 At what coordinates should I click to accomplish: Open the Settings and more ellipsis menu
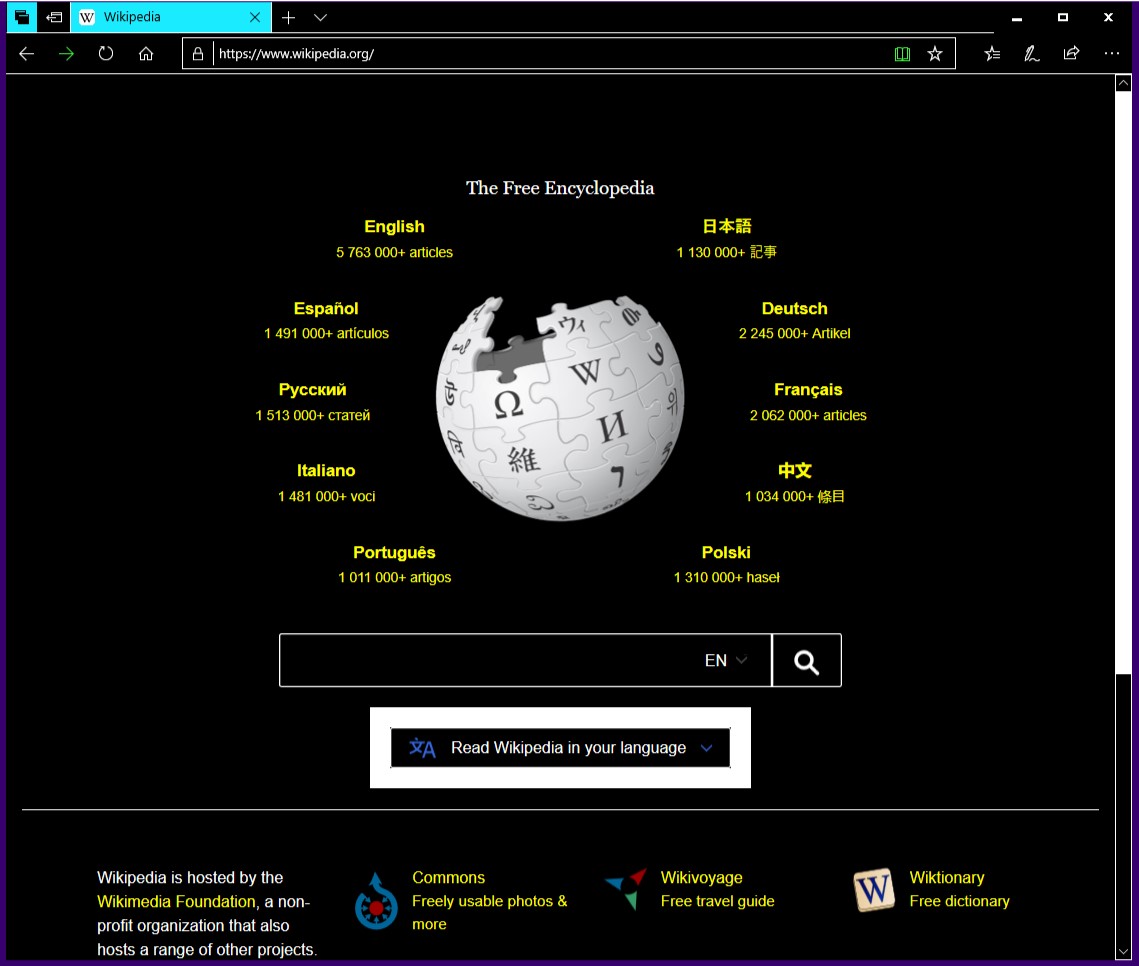[x=1111, y=54]
